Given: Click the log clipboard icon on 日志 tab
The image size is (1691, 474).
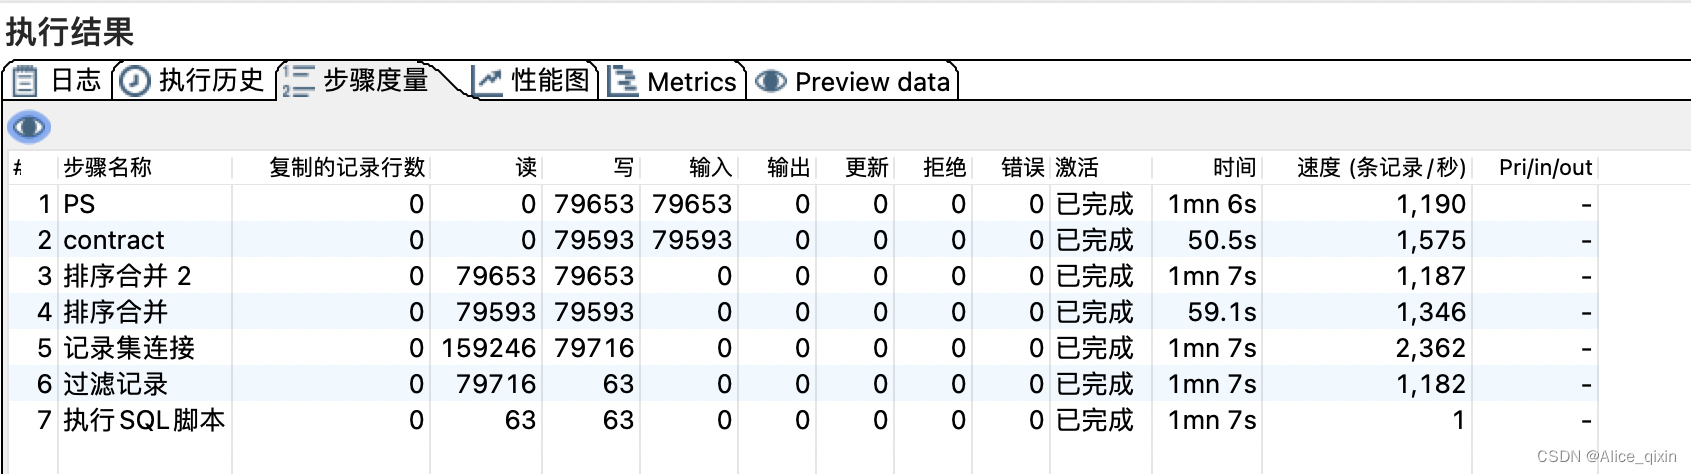Looking at the screenshot, I should (x=25, y=81).
